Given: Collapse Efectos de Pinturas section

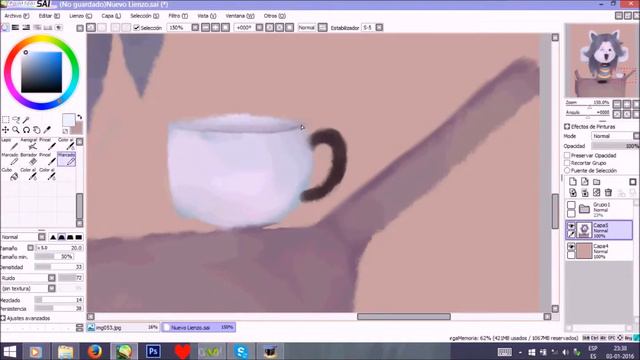Looking at the screenshot, I should (567, 127).
